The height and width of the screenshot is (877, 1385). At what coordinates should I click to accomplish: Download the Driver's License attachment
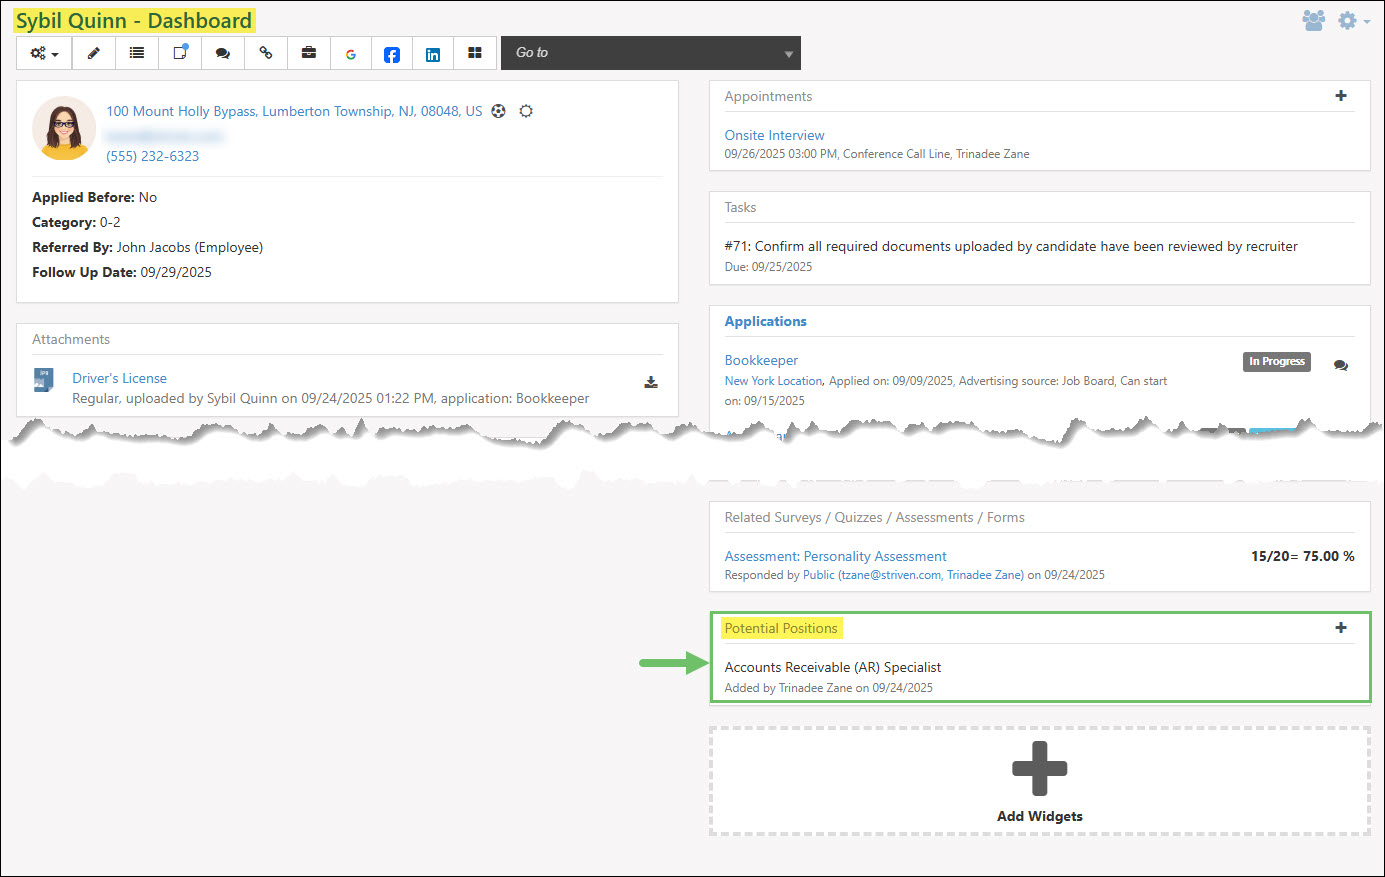(x=651, y=381)
